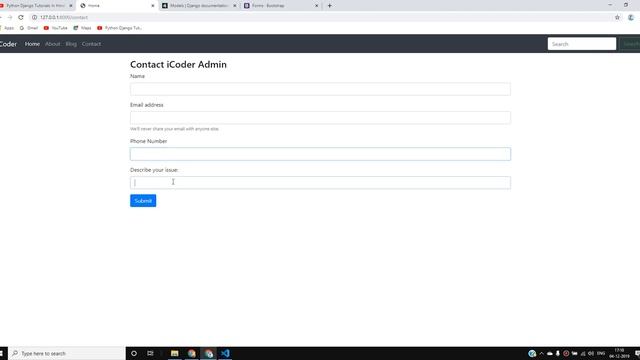This screenshot has width=640, height=360.
Task: Open the Maps bookmark
Action: (82, 28)
